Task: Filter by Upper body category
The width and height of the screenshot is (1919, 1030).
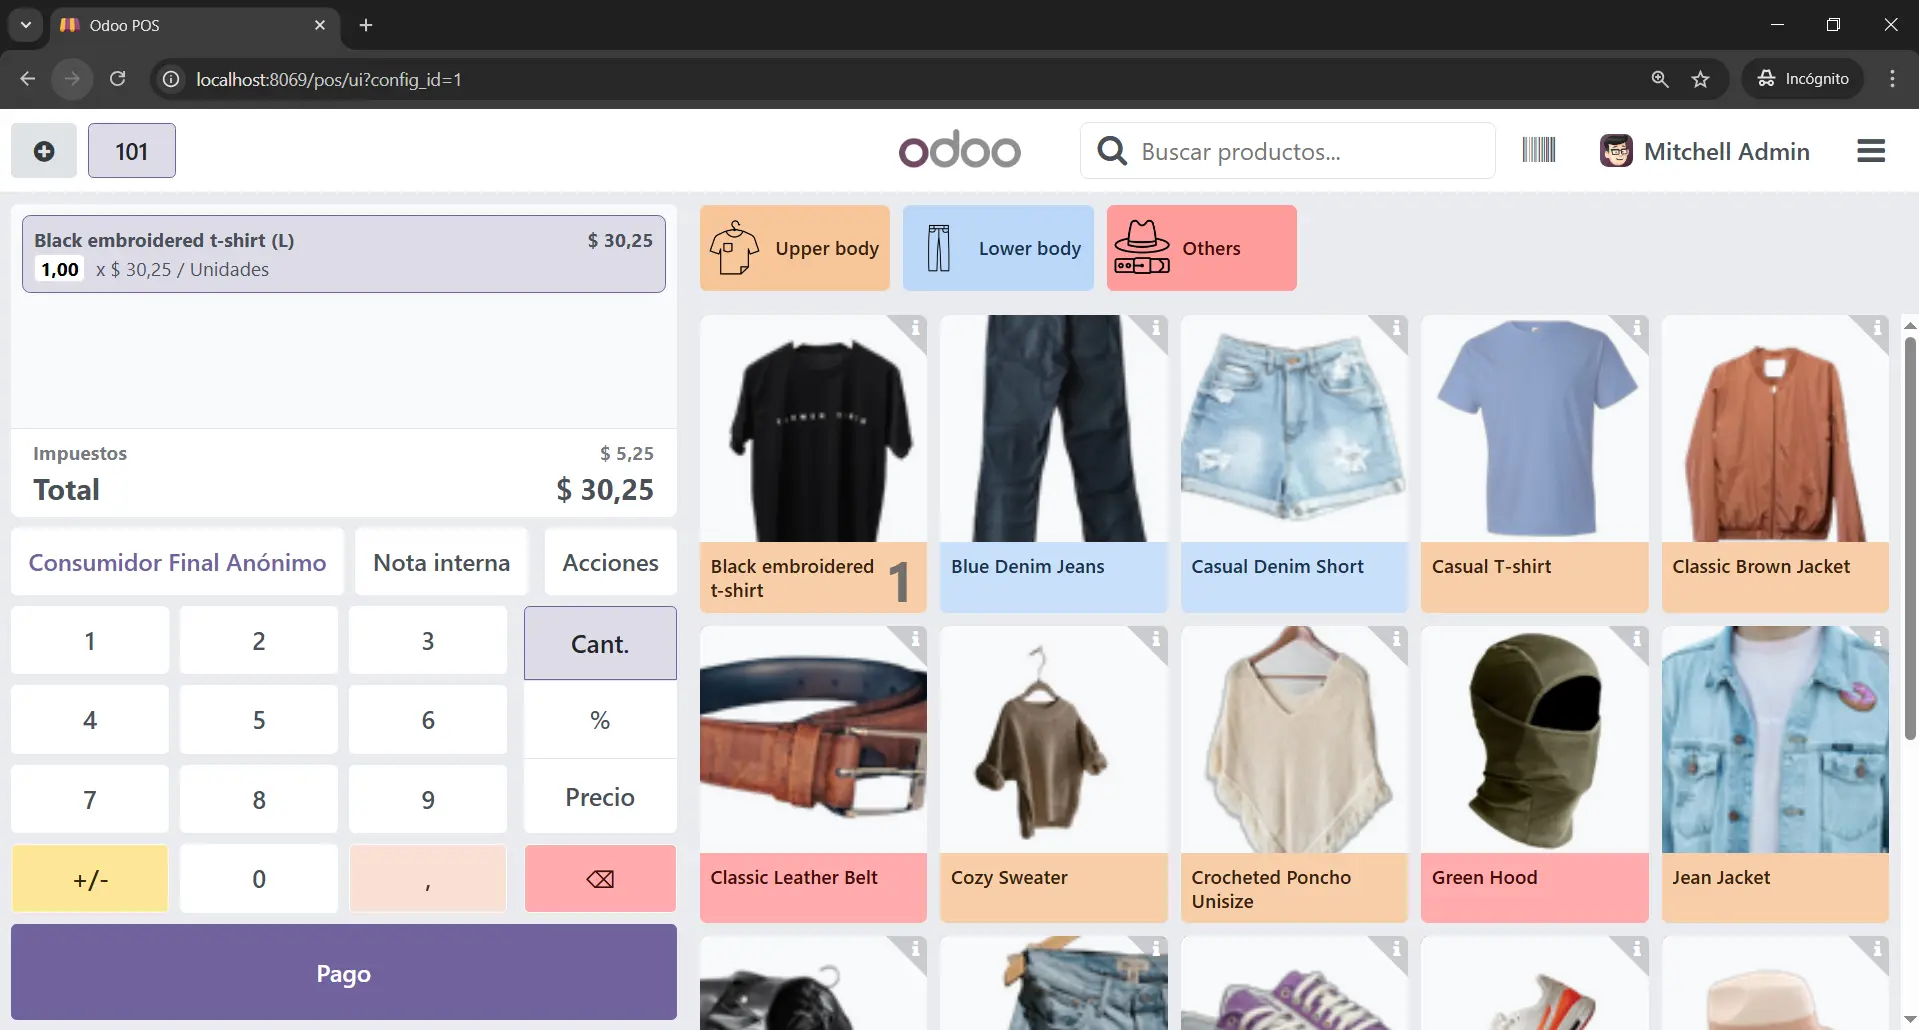Action: (x=795, y=248)
